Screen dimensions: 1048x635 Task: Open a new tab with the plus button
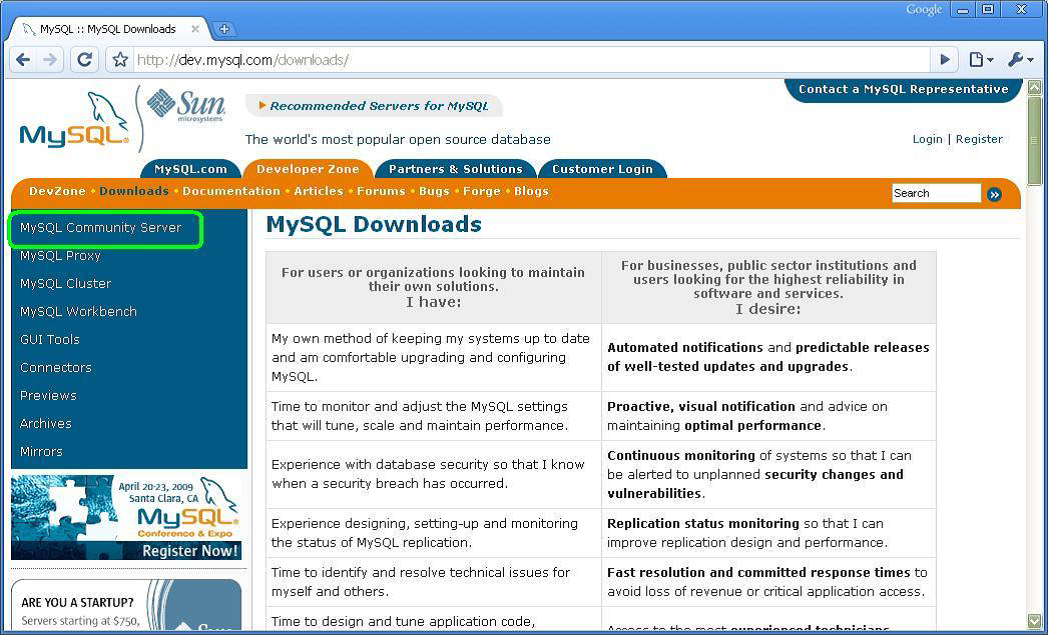point(225,28)
